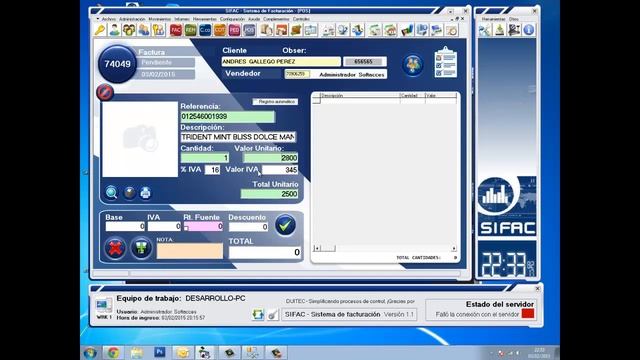Click the green refresh icon in status panel
The height and width of the screenshot is (360, 640).
[x=258, y=314]
